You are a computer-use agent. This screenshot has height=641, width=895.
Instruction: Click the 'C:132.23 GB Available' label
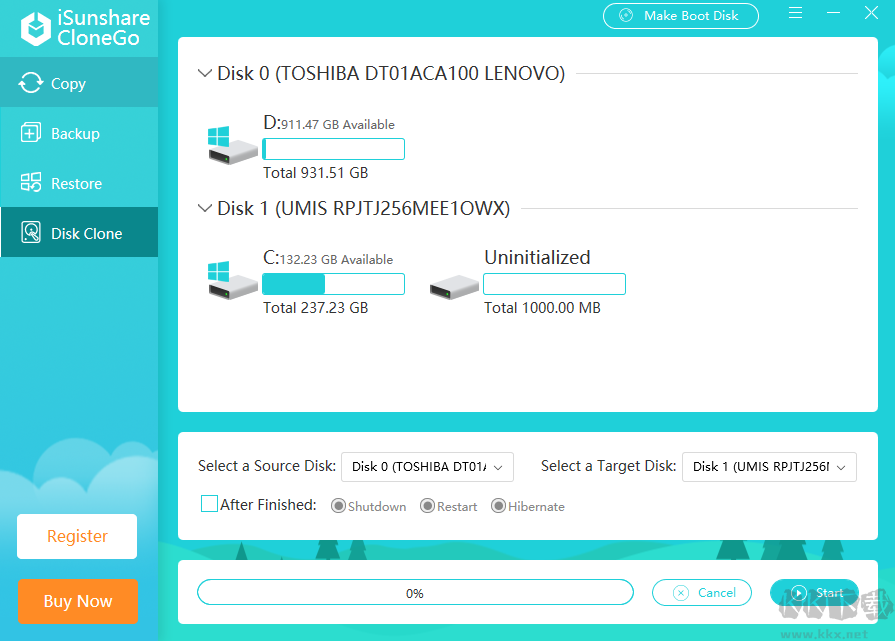328,258
